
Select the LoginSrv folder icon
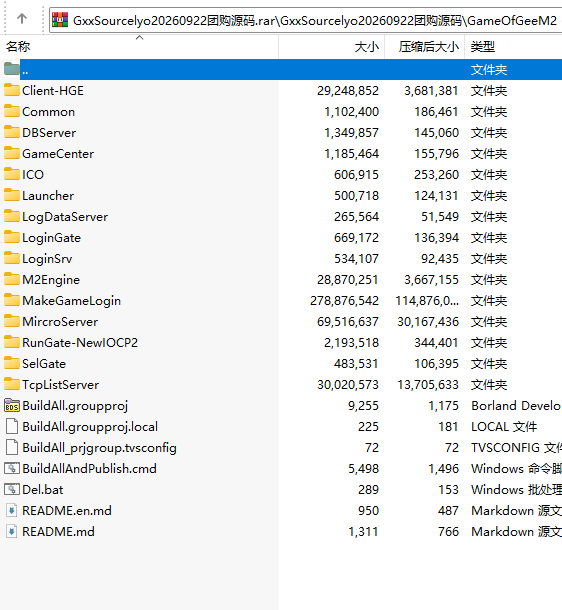[12, 258]
